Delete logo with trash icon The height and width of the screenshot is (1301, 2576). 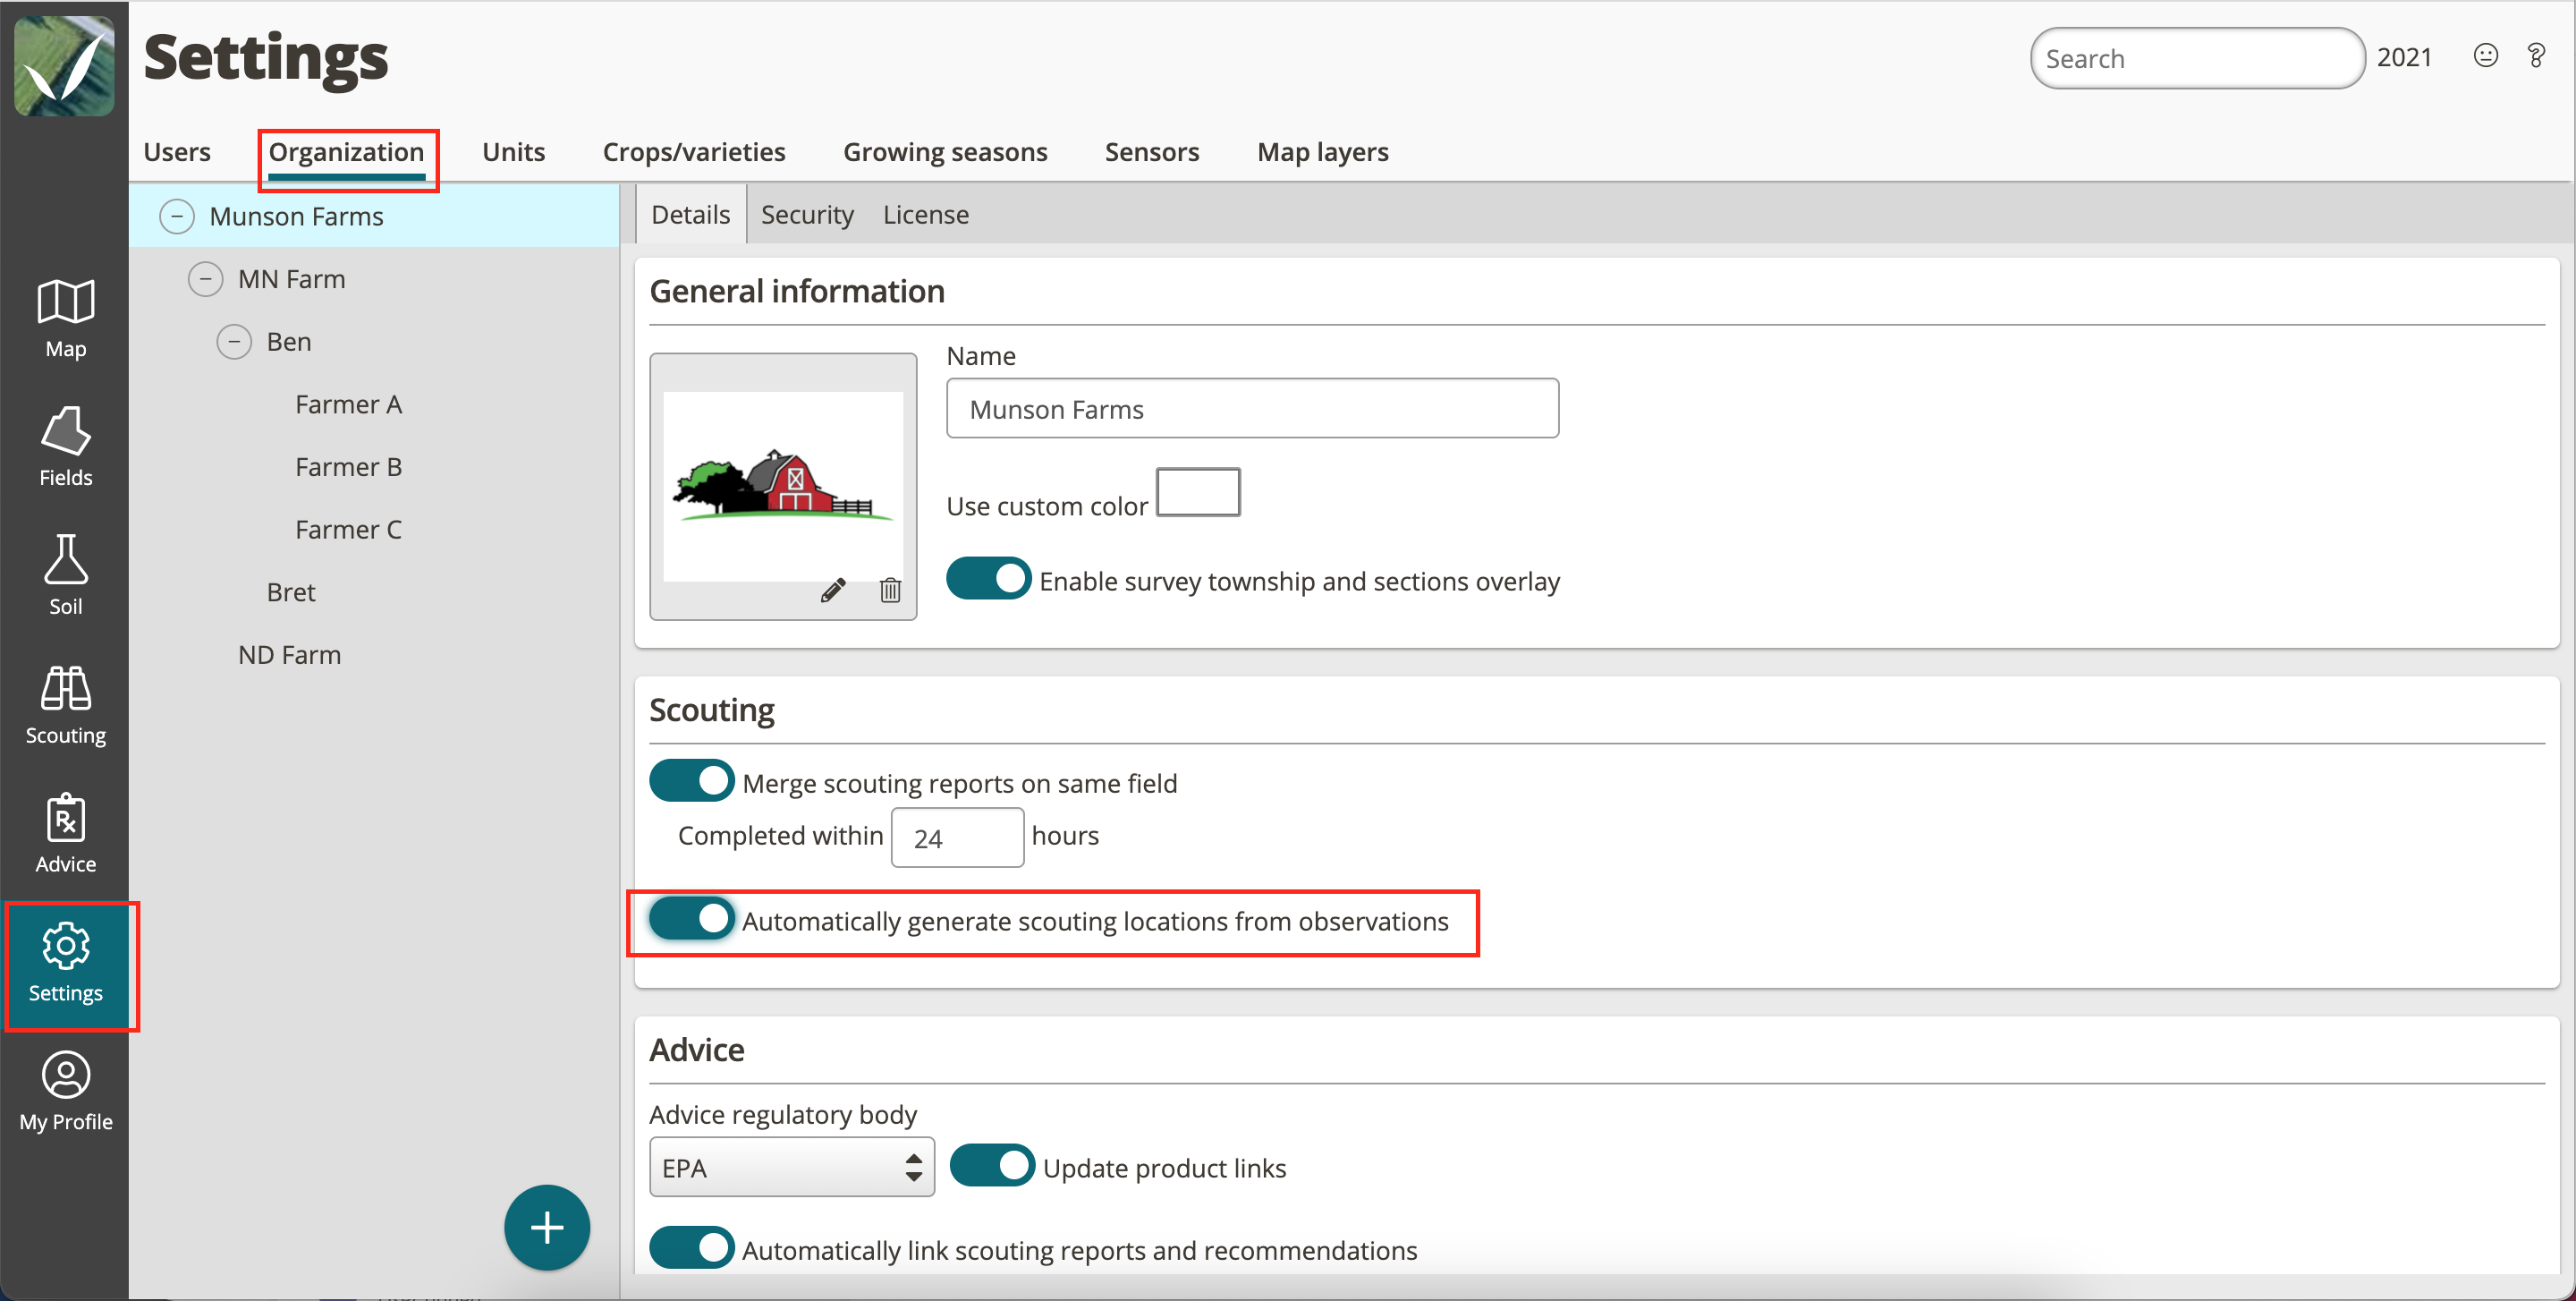pyautogui.click(x=890, y=591)
